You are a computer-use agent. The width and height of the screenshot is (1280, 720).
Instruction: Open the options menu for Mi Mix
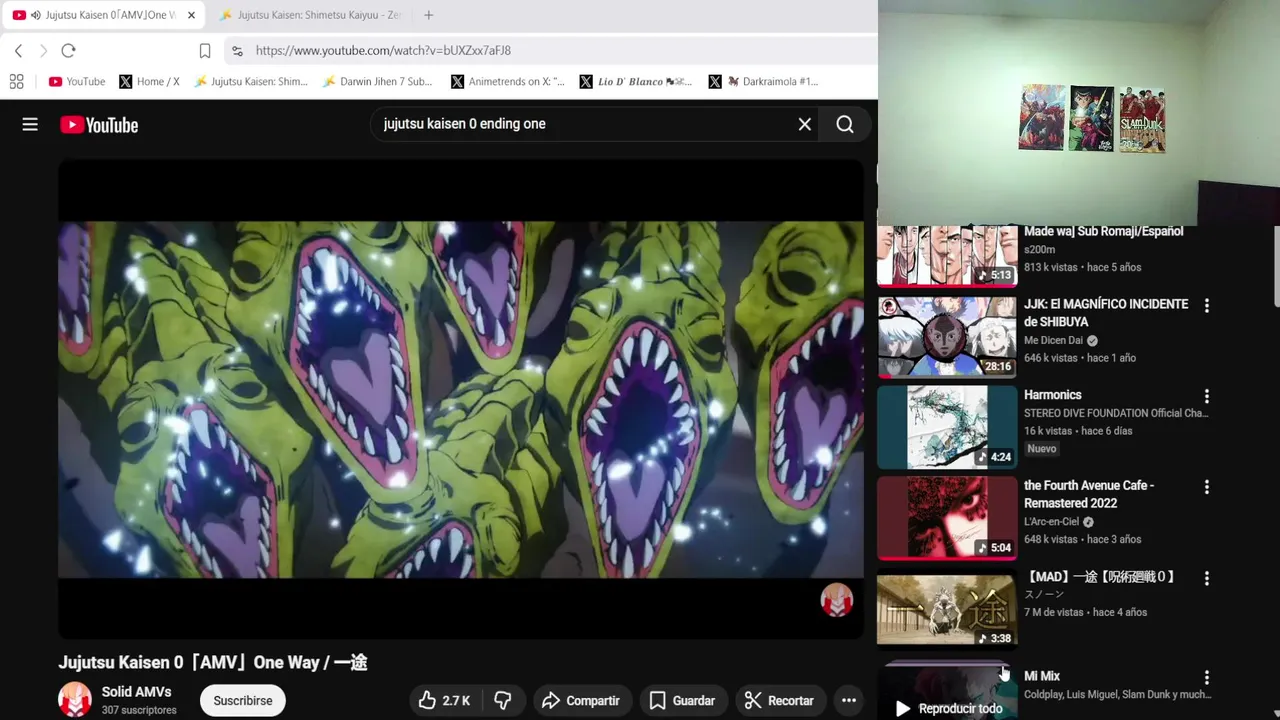[1206, 677]
